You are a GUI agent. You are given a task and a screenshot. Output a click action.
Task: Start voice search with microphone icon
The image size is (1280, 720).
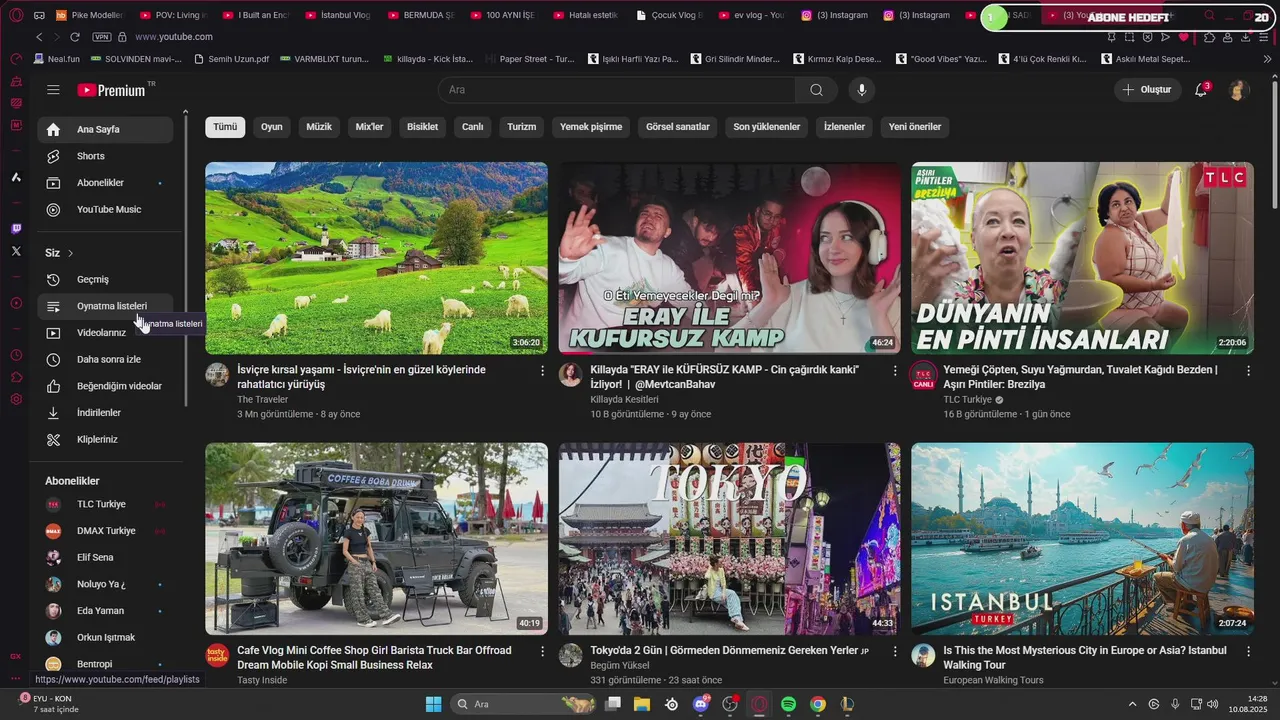coord(862,90)
